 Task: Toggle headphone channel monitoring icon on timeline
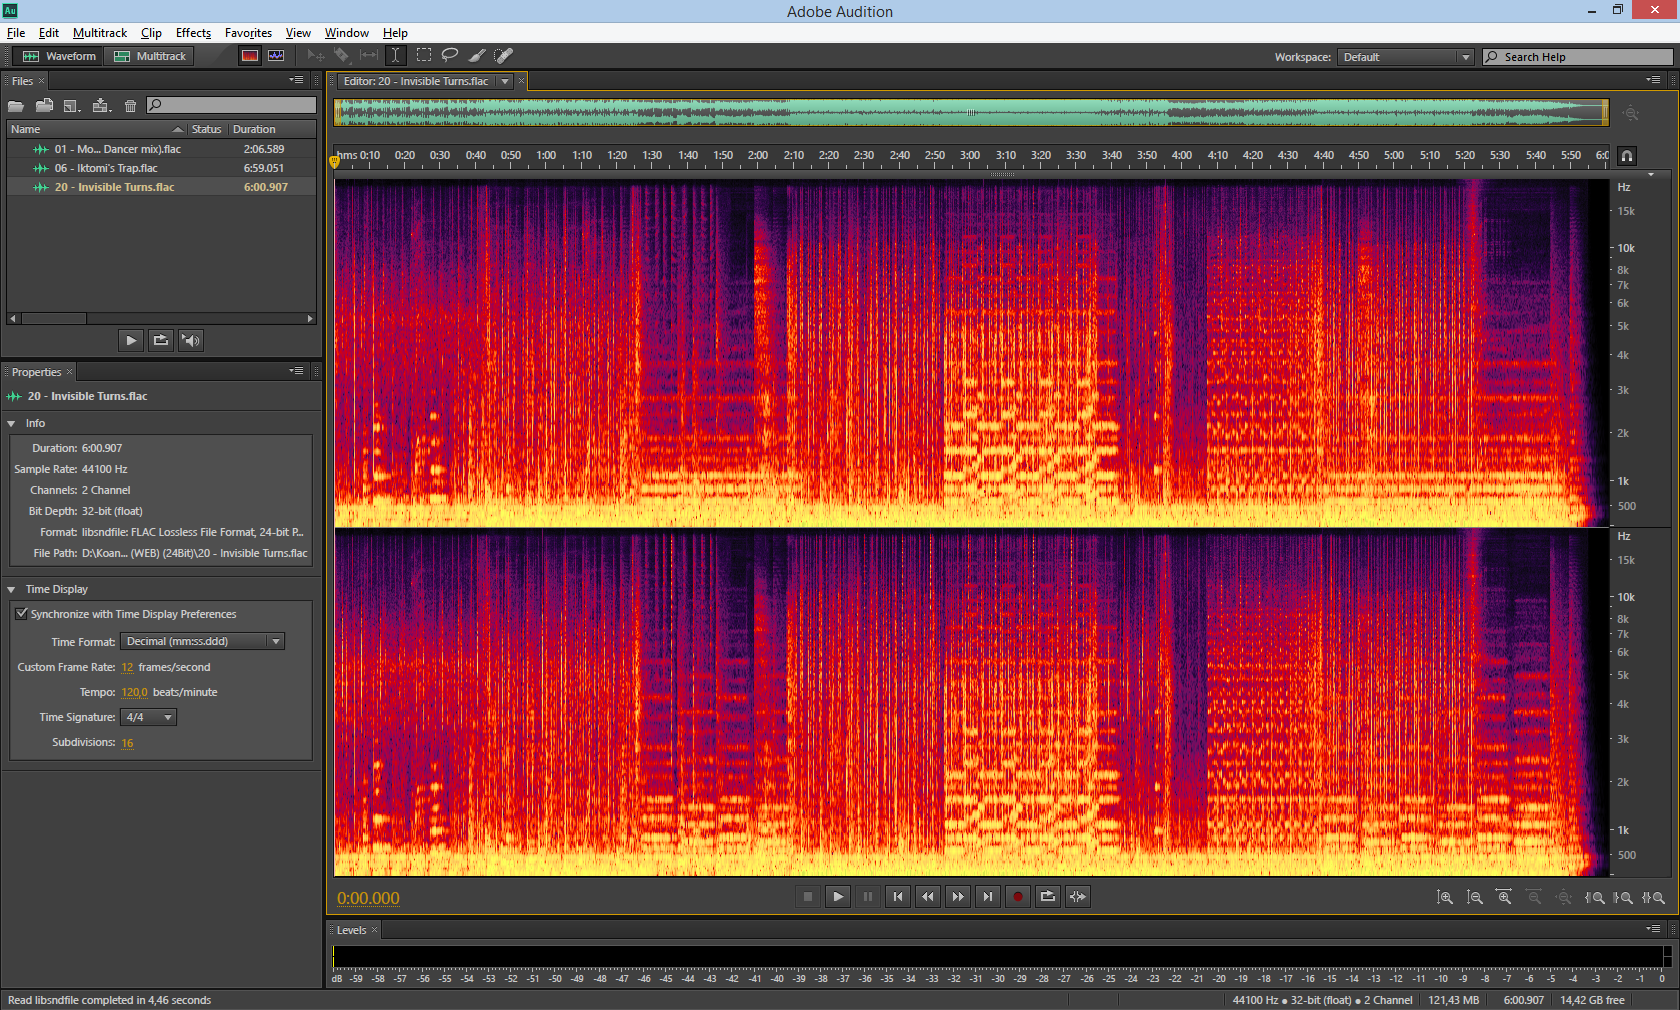coord(1627,156)
